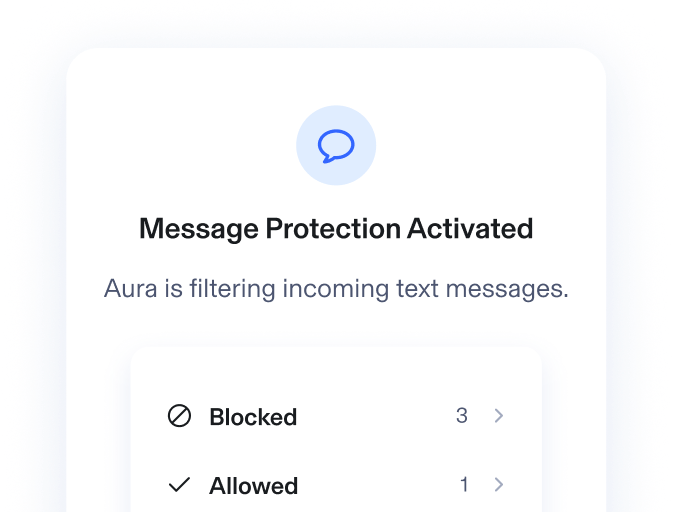Image resolution: width=673 pixels, height=512 pixels.
Task: Click empty space between Blocked label and count
Action: 376,416
